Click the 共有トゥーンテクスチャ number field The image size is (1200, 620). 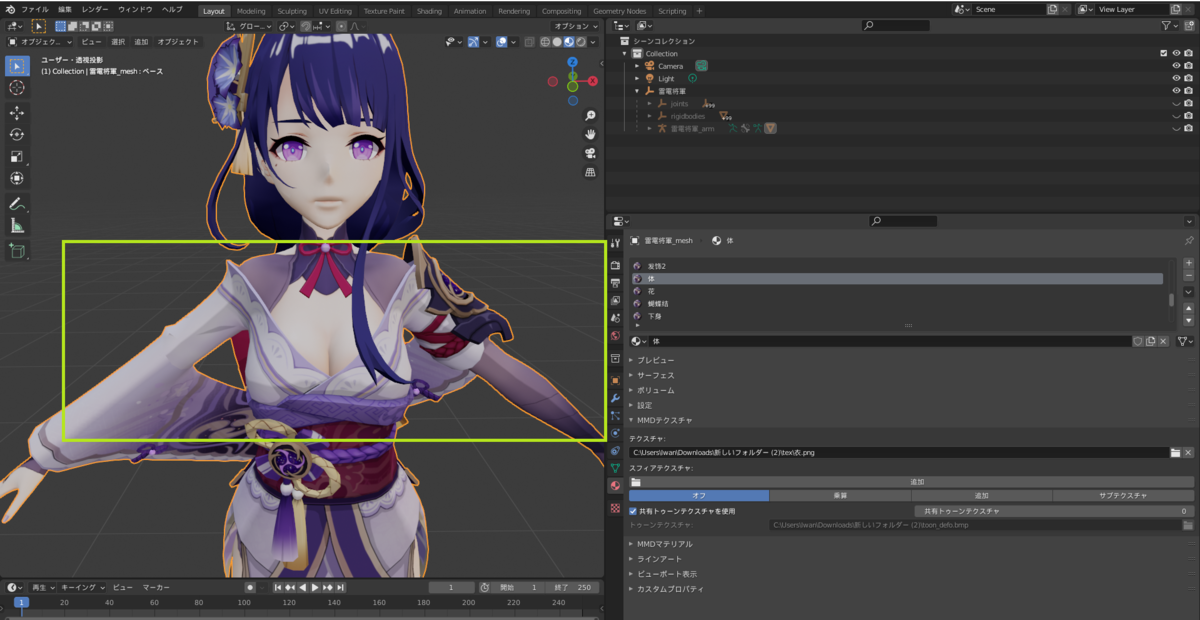1055,511
